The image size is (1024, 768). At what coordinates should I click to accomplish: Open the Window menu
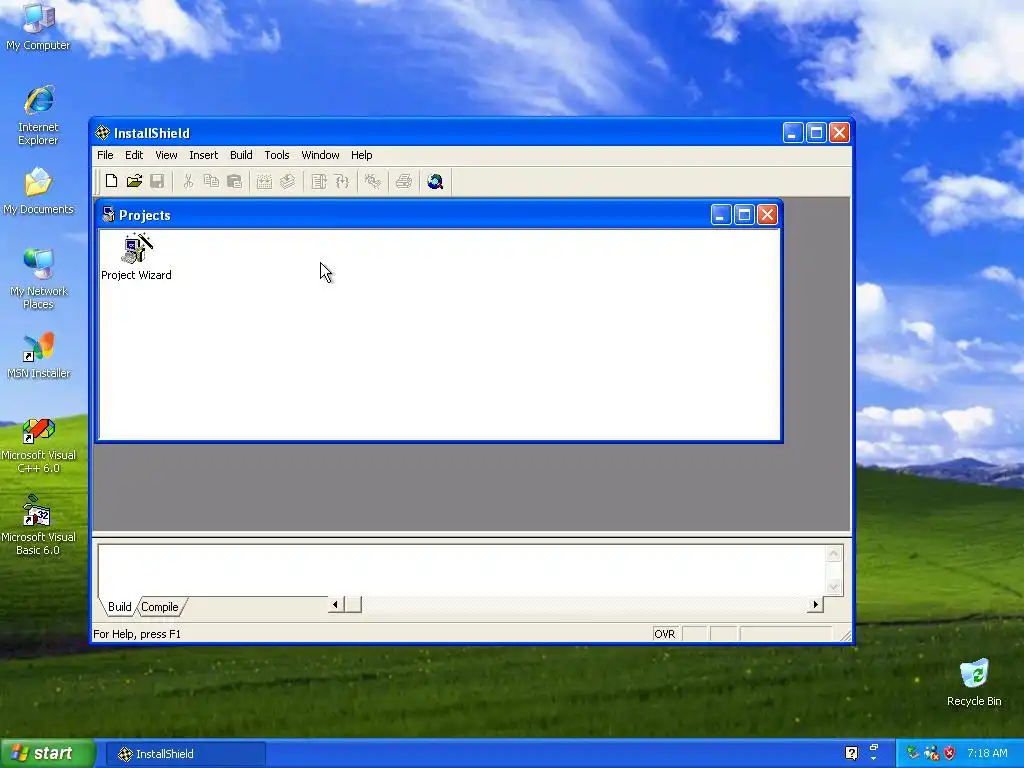point(320,155)
